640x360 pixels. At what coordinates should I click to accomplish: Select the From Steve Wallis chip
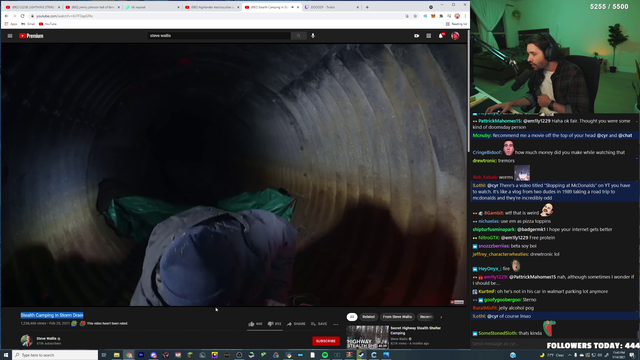(x=397, y=317)
